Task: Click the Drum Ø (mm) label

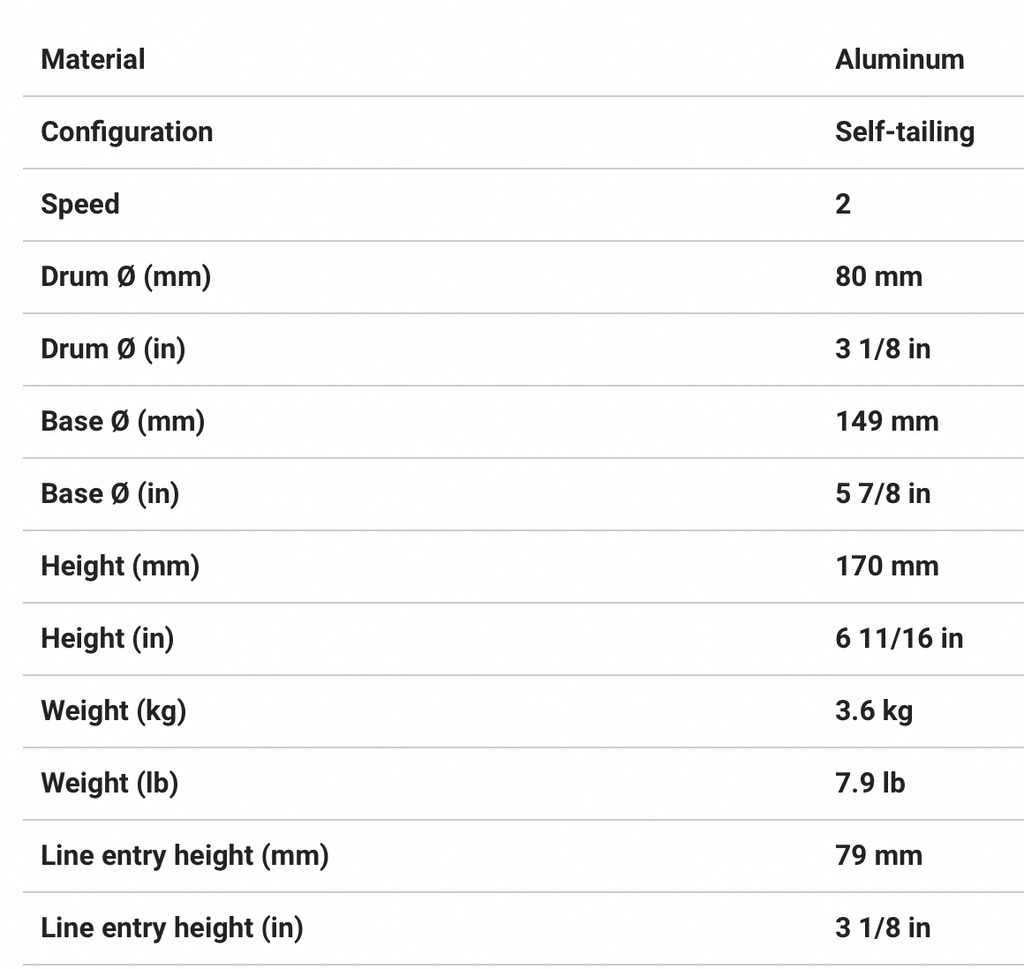Action: click(126, 277)
